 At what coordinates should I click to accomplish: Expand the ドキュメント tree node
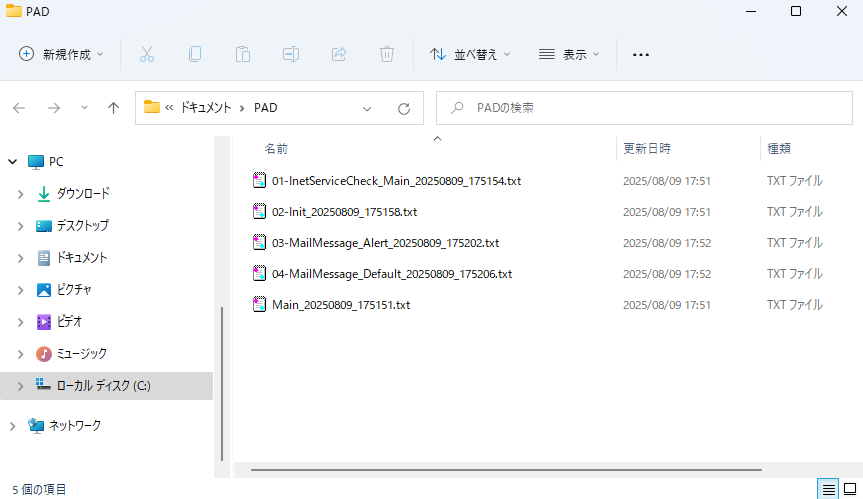click(20, 258)
